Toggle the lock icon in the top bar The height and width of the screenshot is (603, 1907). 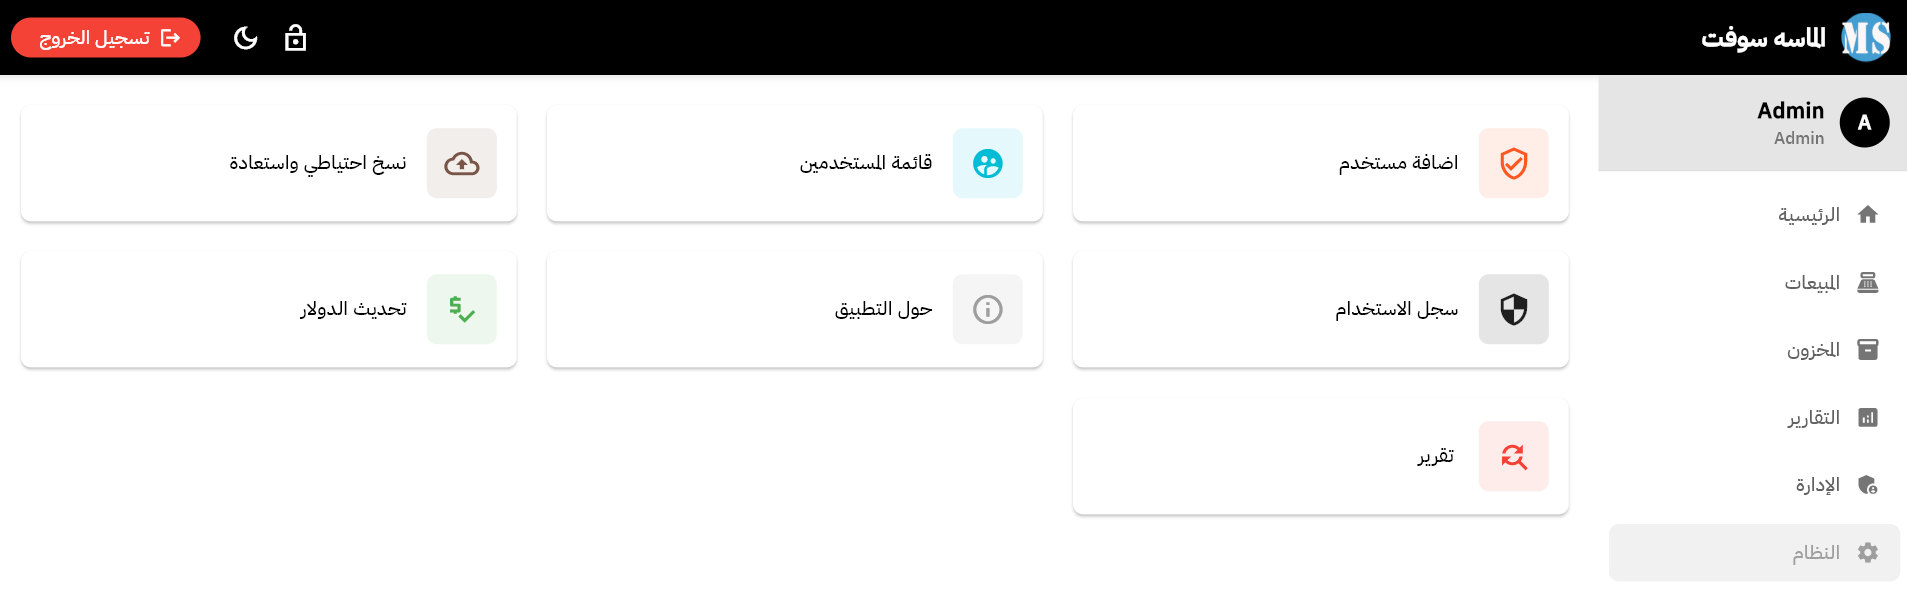click(x=296, y=38)
